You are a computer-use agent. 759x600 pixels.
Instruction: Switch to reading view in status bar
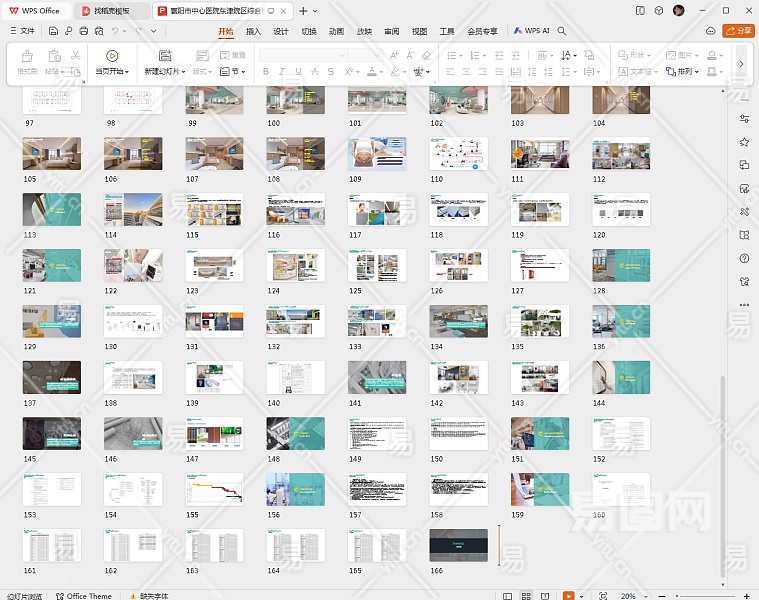(x=546, y=596)
